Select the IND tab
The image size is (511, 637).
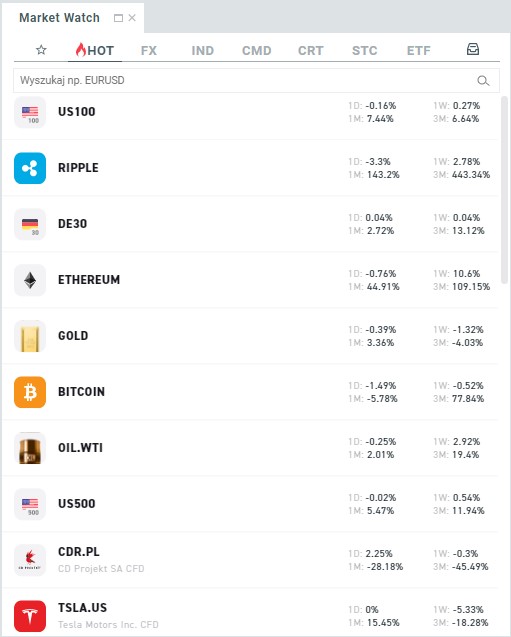pyautogui.click(x=203, y=51)
